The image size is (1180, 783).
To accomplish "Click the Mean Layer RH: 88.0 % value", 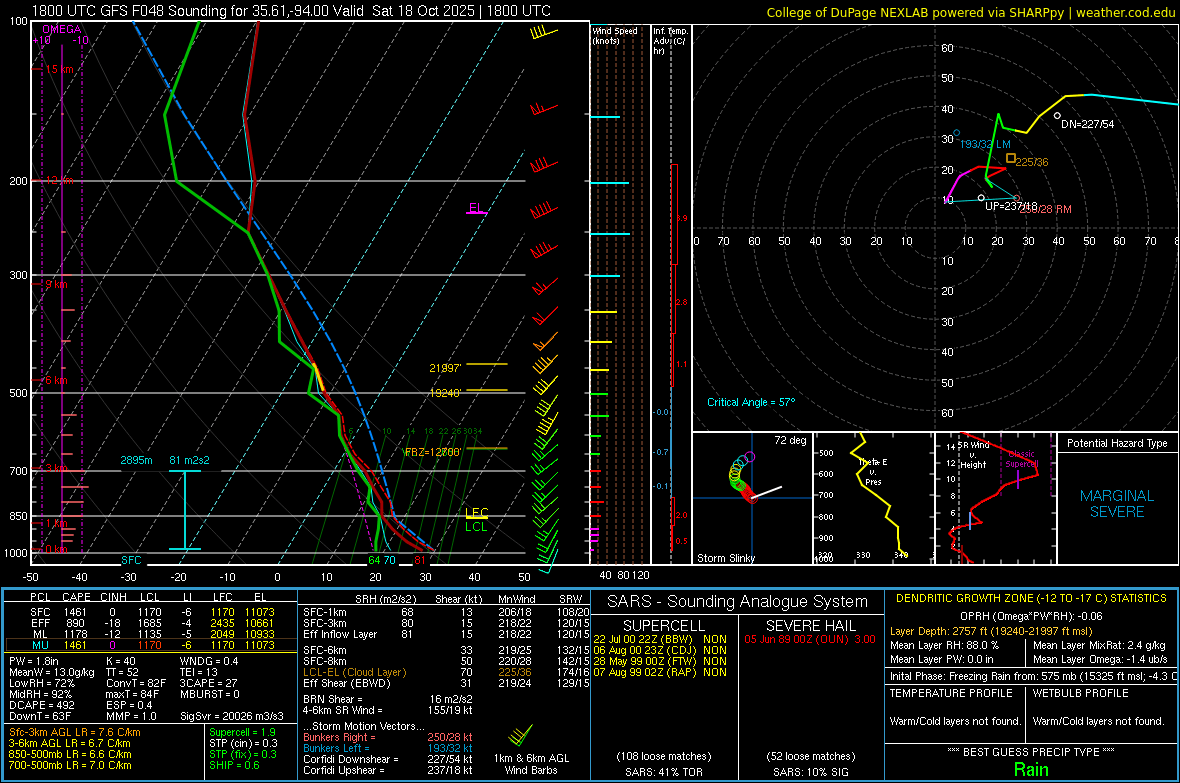I will point(944,645).
